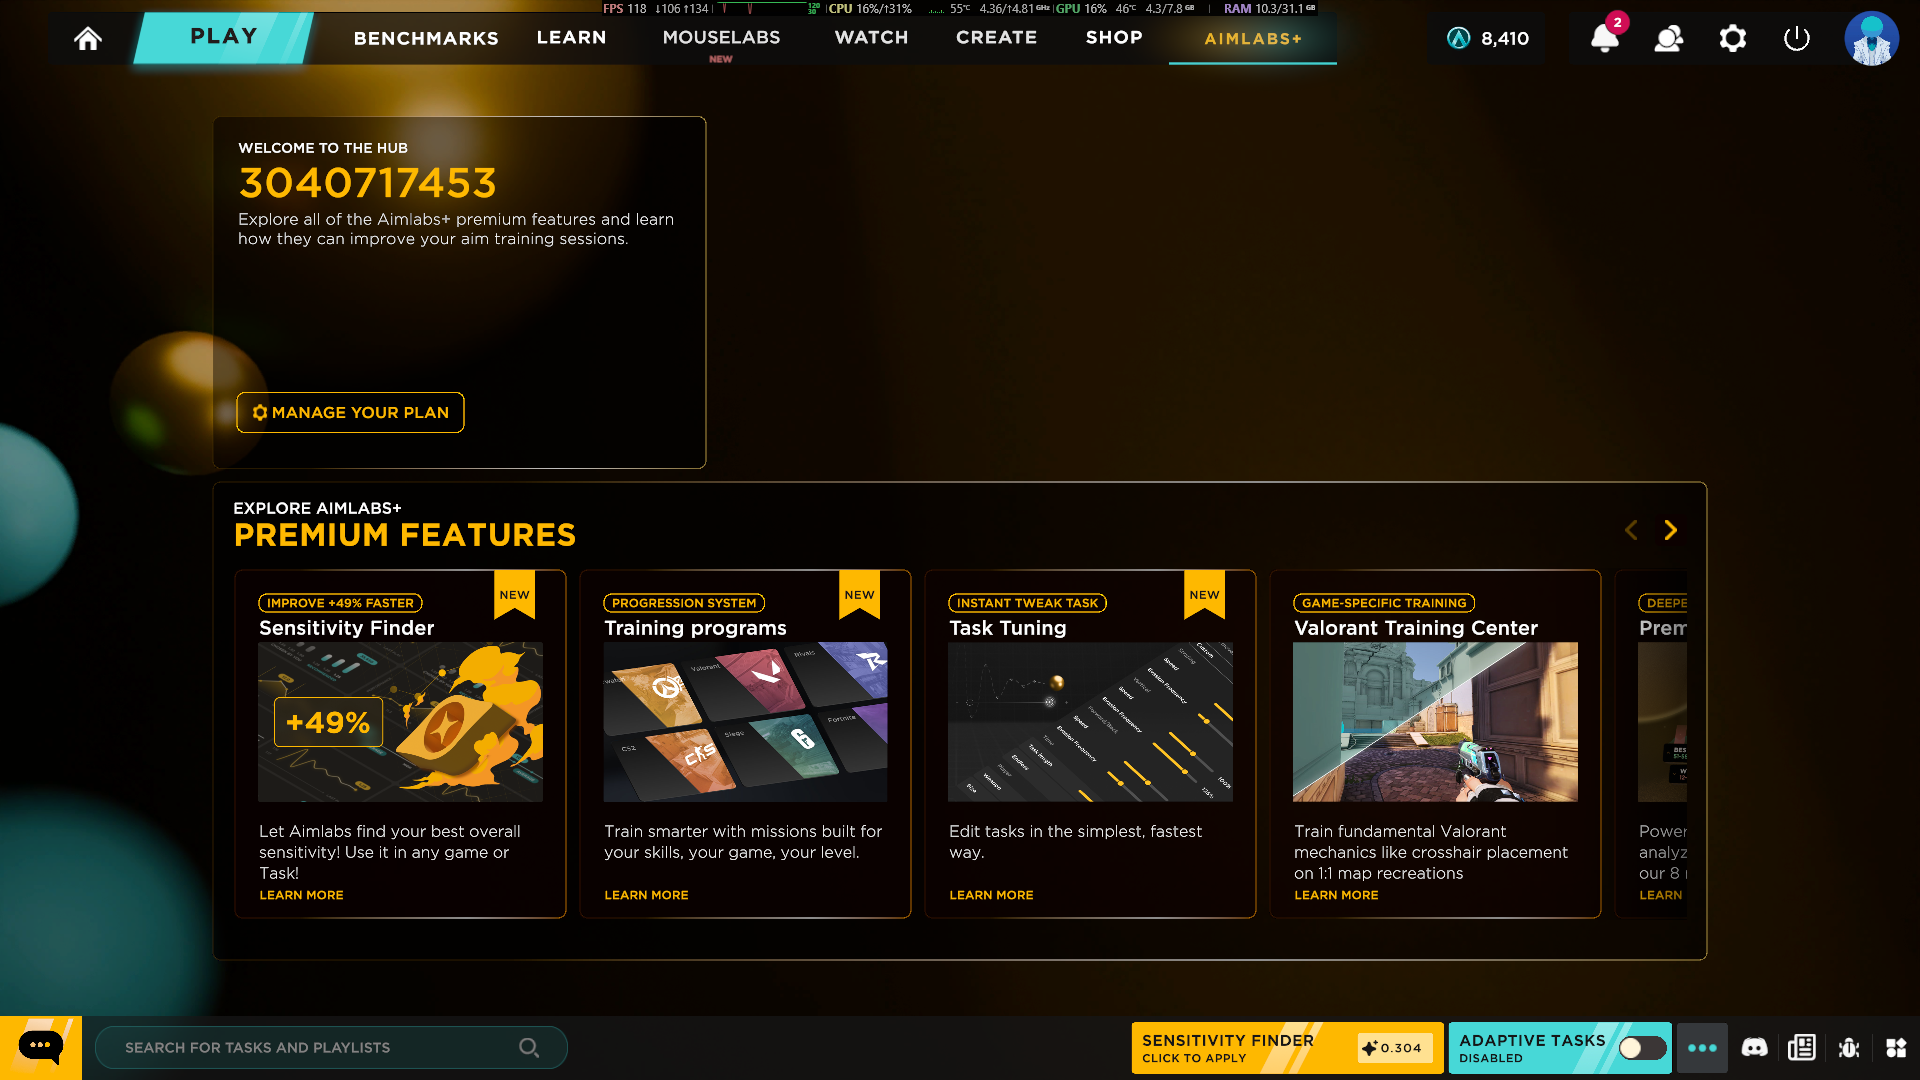This screenshot has width=1920, height=1080.
Task: Open the Mouselabs tab
Action: tap(721, 37)
